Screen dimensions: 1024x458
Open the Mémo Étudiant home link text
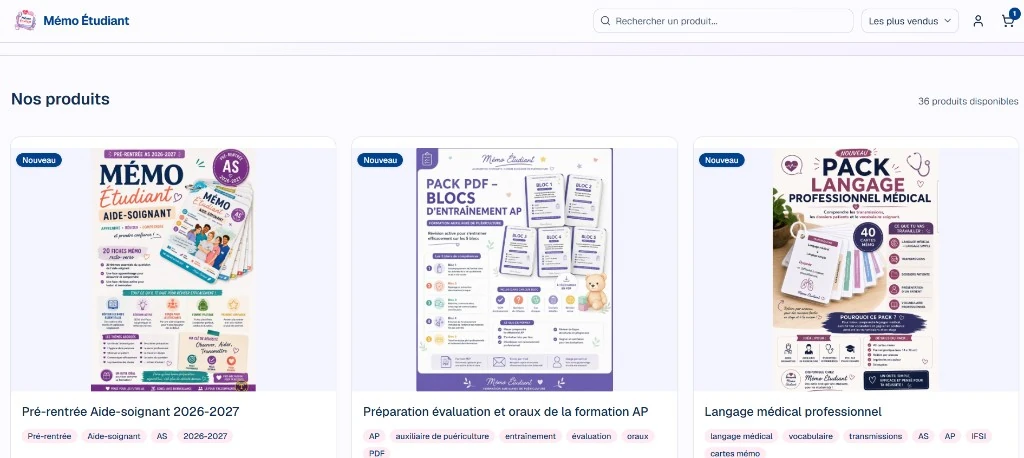click(x=86, y=20)
